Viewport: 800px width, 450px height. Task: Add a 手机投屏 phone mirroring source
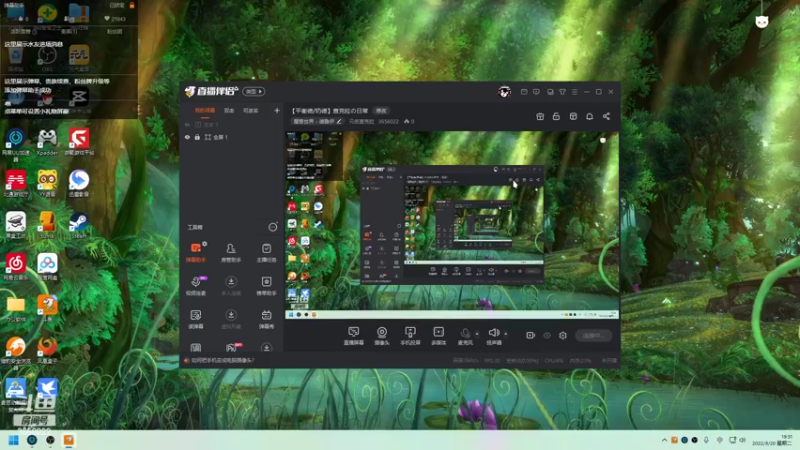click(x=410, y=336)
